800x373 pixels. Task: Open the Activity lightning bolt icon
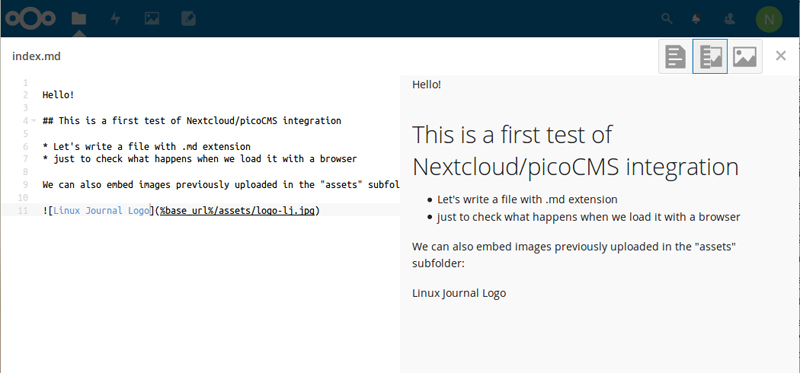coord(116,19)
